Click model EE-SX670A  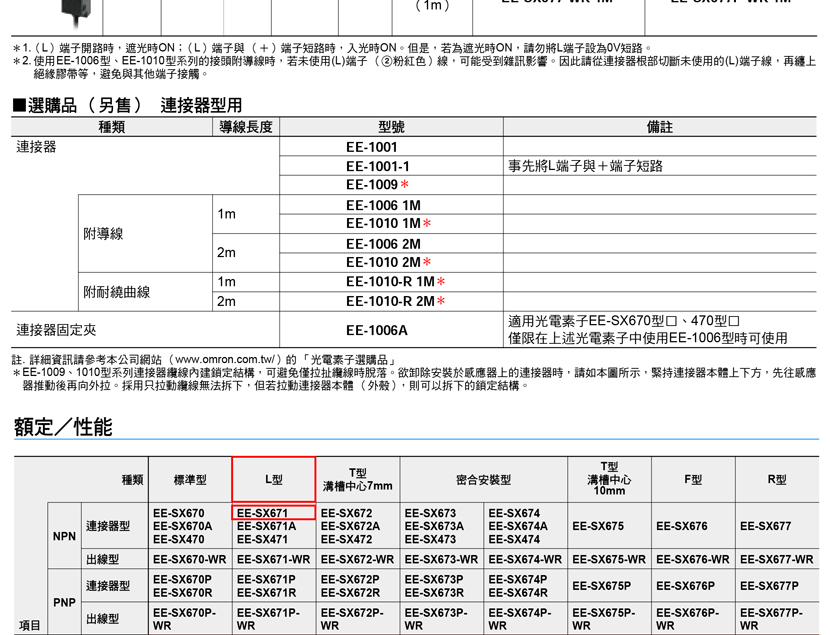[183, 526]
